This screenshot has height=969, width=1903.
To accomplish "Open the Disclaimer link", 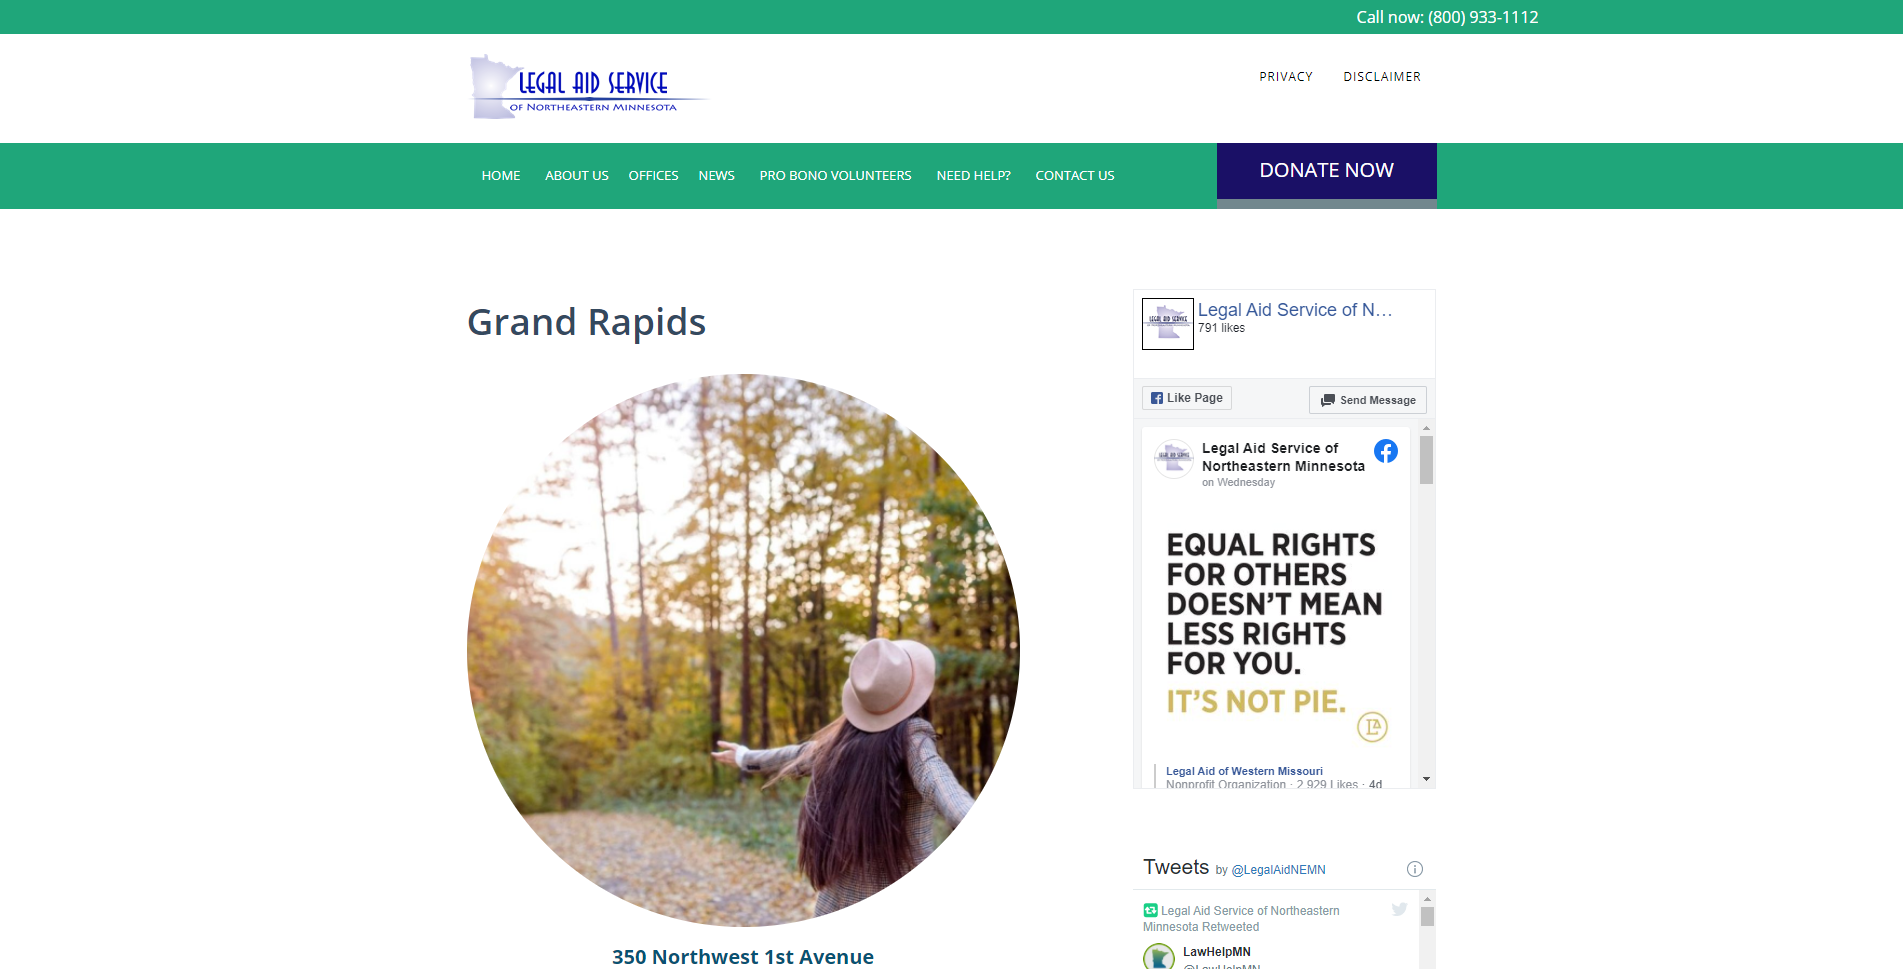I will pyautogui.click(x=1381, y=77).
